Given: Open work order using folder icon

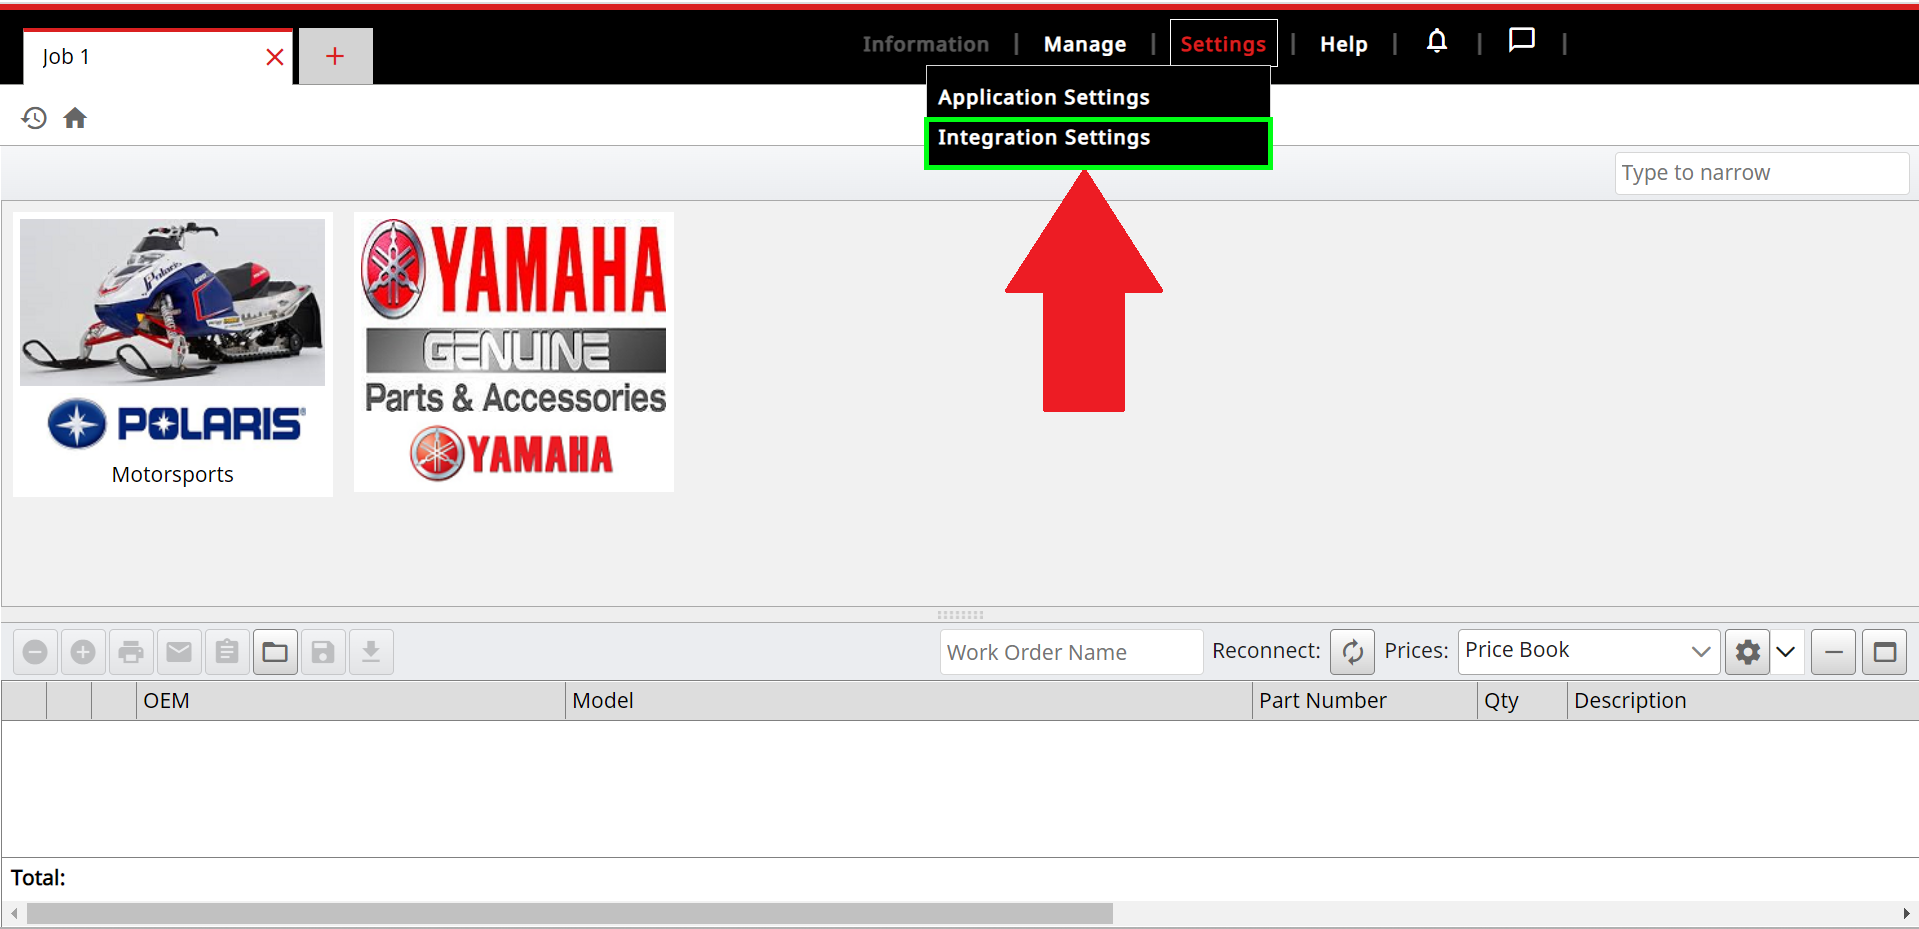Looking at the screenshot, I should [275, 652].
